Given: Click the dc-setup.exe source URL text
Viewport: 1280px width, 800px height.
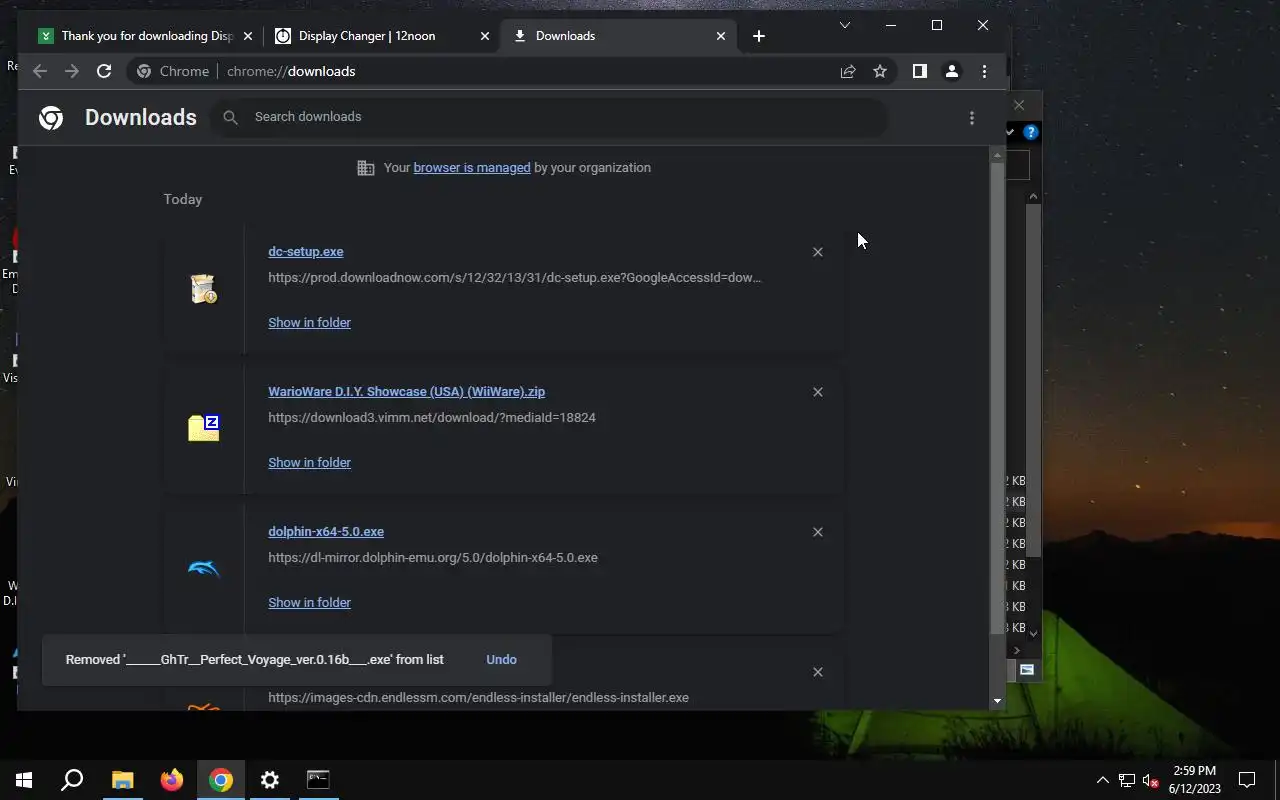Looking at the screenshot, I should (x=514, y=278).
